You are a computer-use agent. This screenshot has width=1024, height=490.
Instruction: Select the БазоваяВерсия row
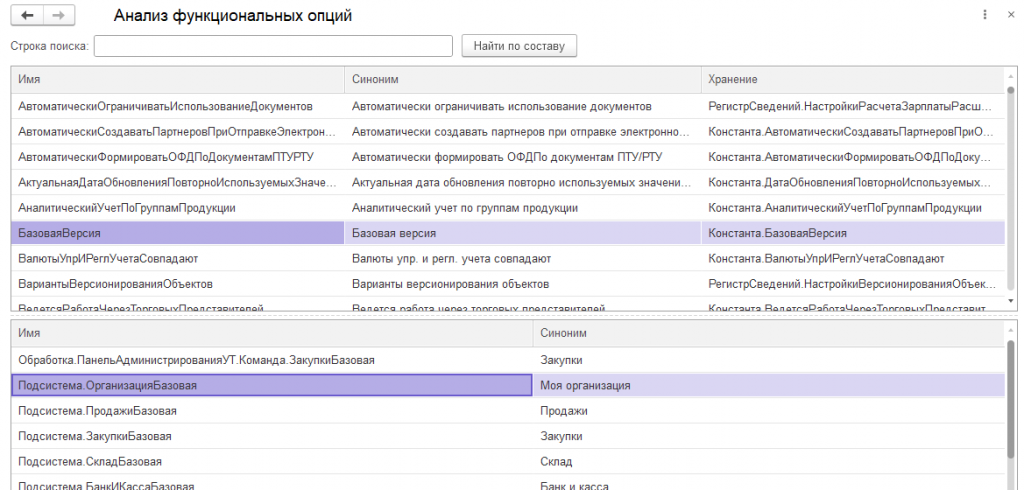click(x=177, y=233)
